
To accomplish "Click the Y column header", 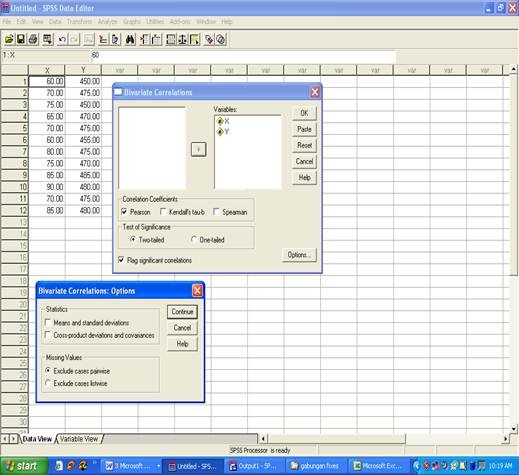I will tap(83, 70).
